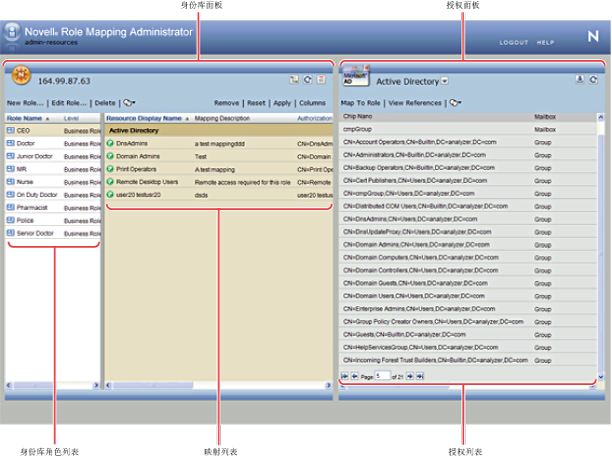Select the Chip Nano mailbox row
The width and height of the screenshot is (612, 457).
pos(468,116)
